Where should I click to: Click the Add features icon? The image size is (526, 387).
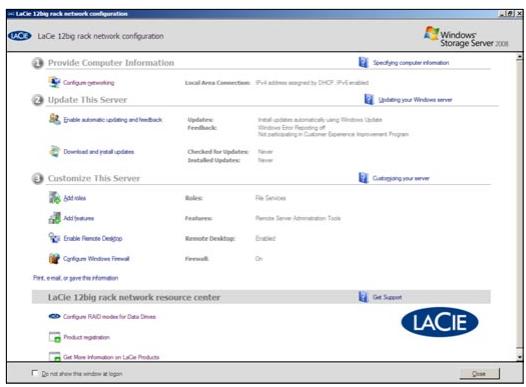[x=54, y=218]
